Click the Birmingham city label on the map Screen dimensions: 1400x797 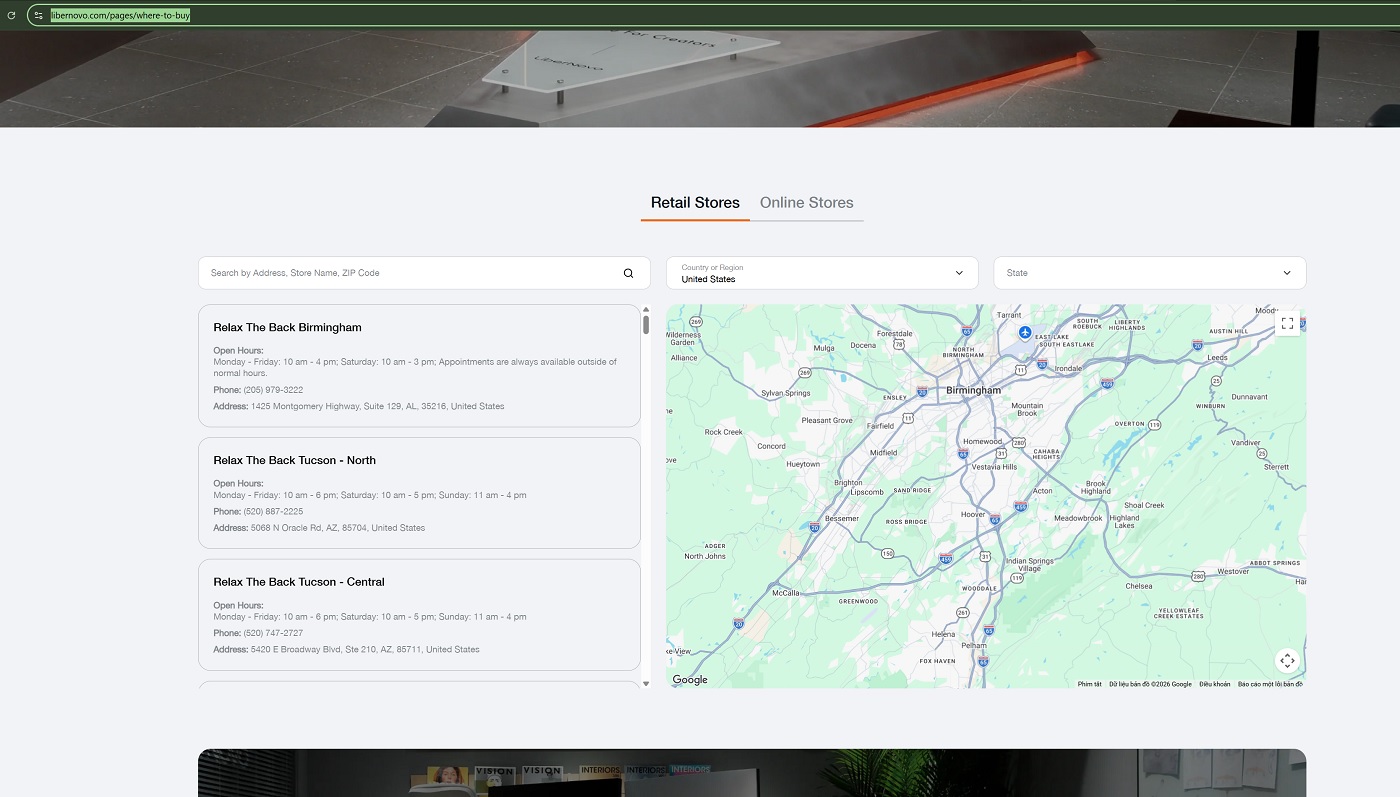[x=973, y=390]
